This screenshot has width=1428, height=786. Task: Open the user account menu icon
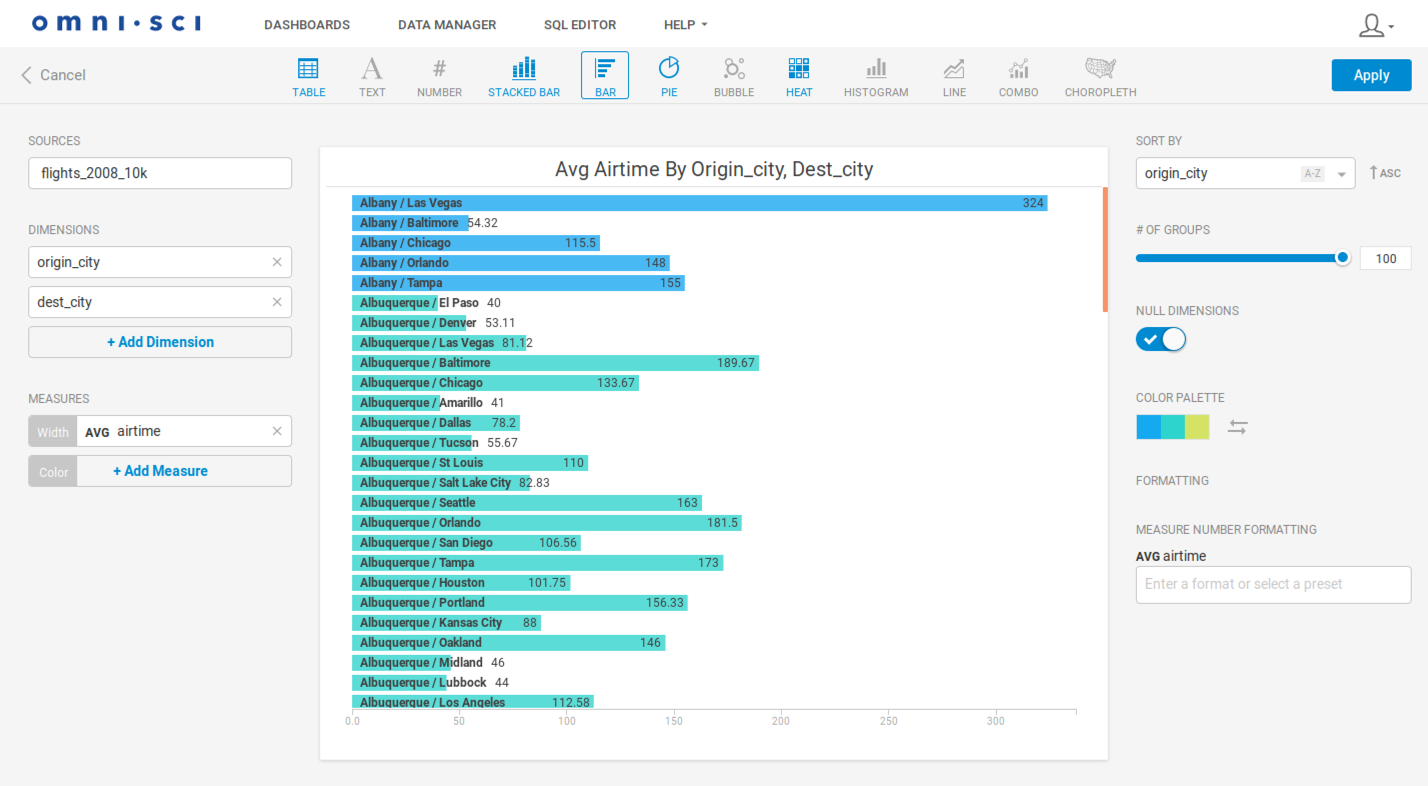[1376, 25]
